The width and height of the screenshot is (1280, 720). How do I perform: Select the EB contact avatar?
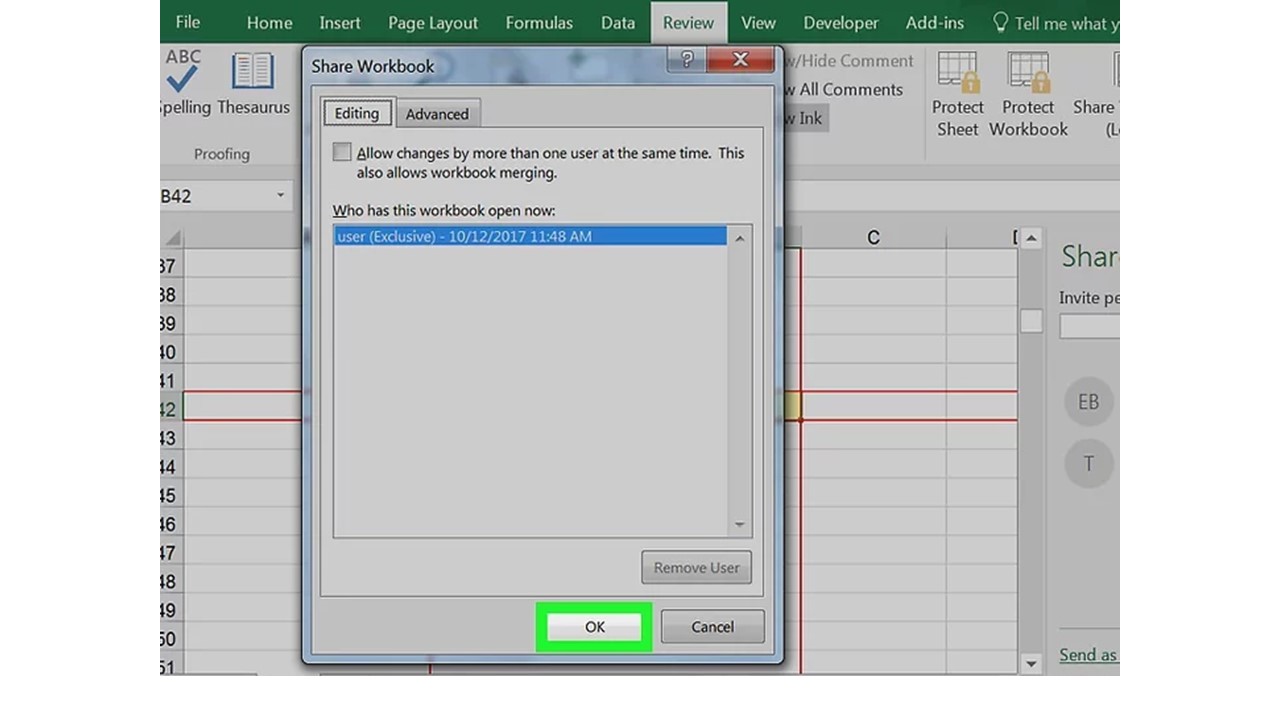coord(1088,401)
